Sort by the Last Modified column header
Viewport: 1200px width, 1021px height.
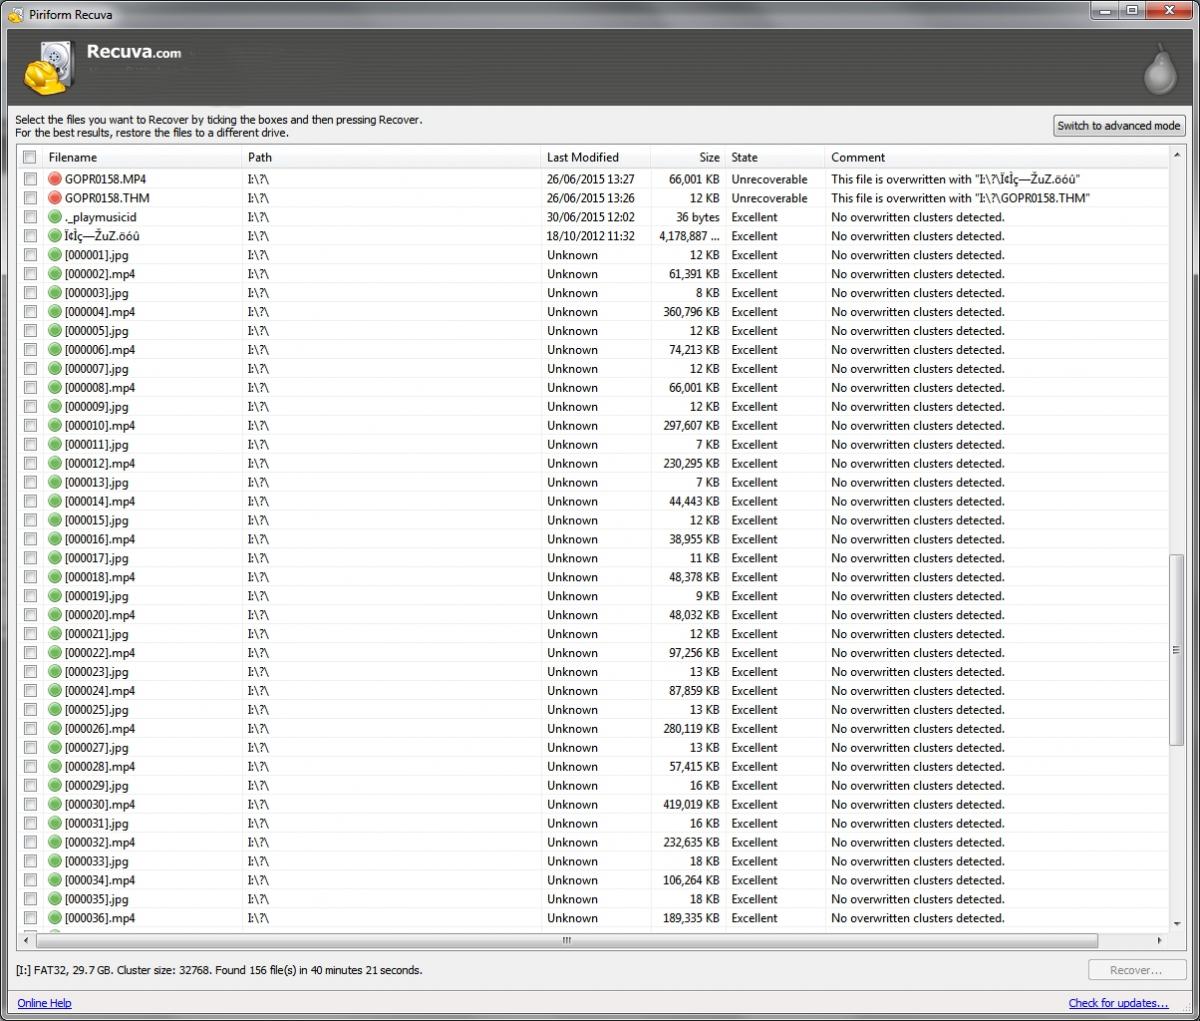[x=595, y=157]
